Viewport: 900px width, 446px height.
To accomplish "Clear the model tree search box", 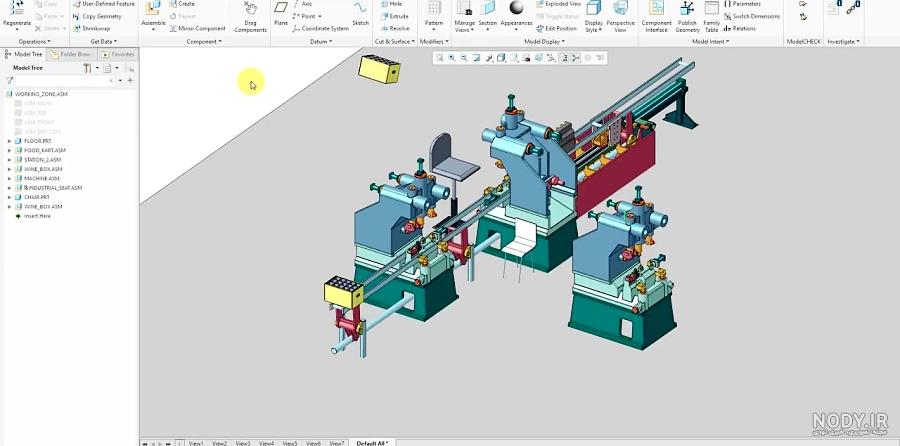I will click(x=111, y=81).
